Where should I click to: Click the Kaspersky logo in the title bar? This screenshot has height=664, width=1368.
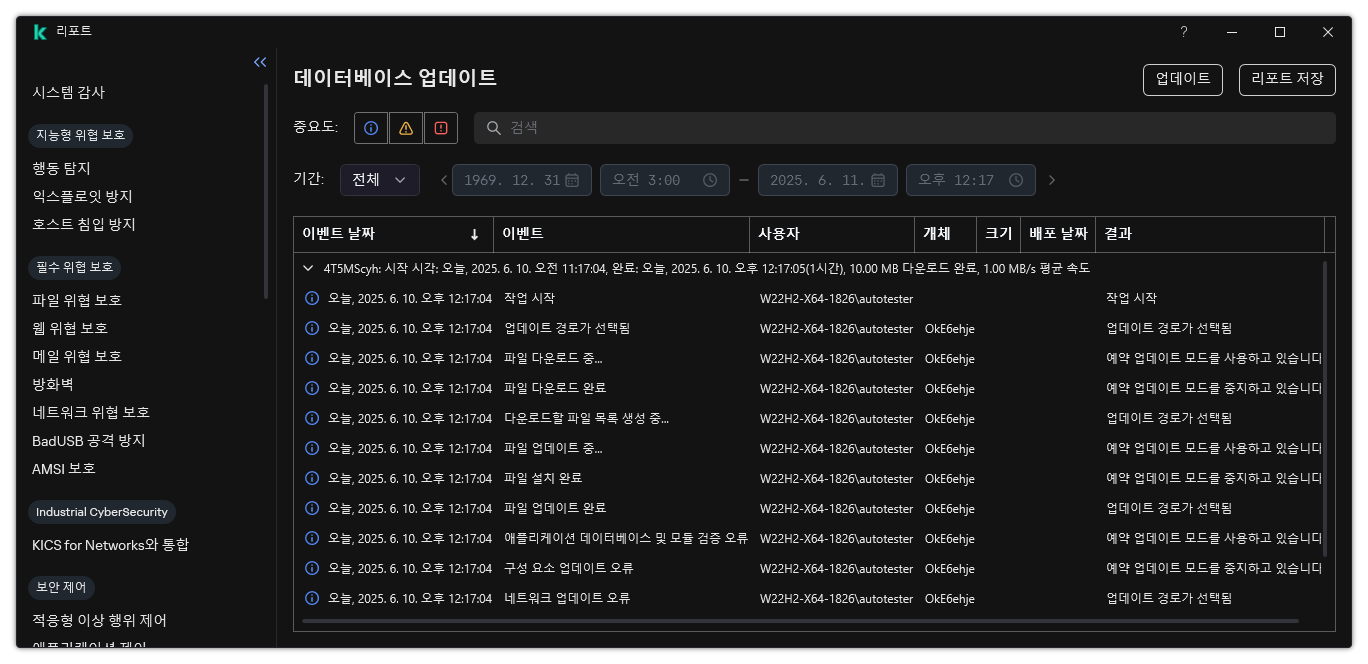(x=39, y=31)
